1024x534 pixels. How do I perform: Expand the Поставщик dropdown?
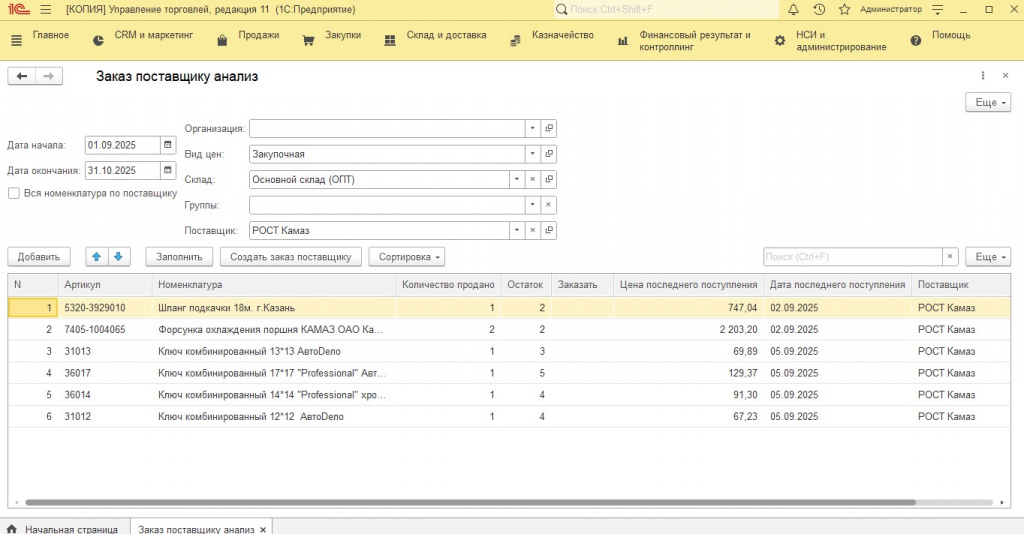(x=517, y=230)
